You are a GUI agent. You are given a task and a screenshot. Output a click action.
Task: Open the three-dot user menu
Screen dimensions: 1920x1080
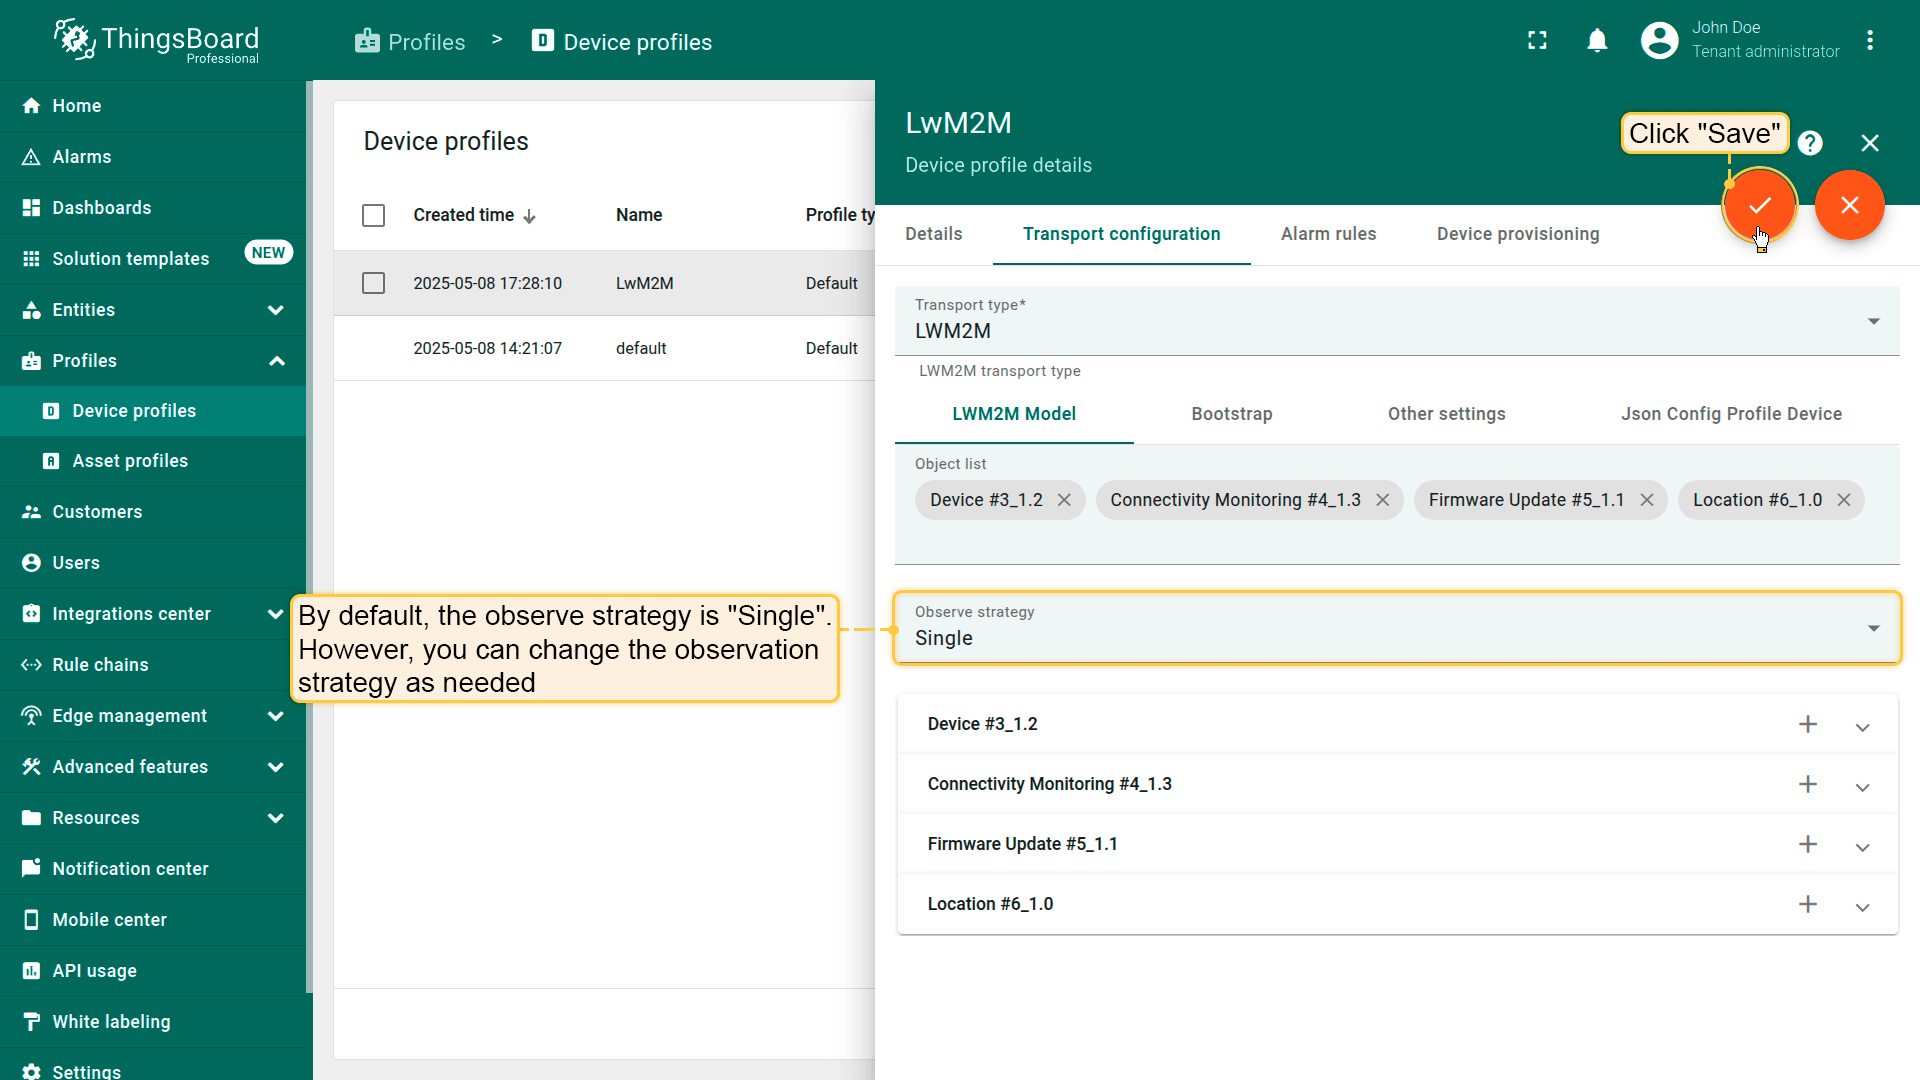(1869, 41)
